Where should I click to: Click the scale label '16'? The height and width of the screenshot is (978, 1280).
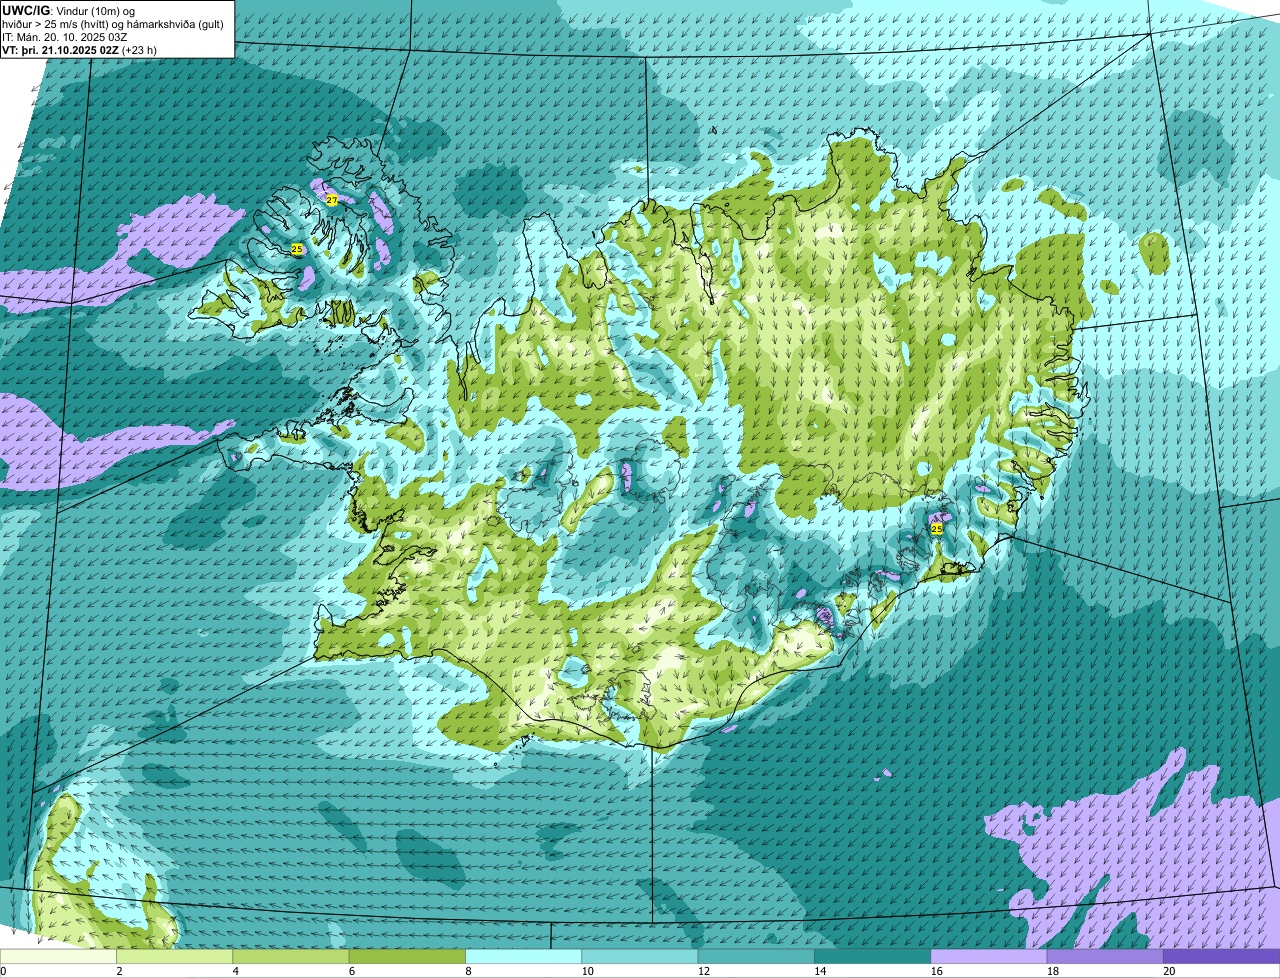coord(936,971)
